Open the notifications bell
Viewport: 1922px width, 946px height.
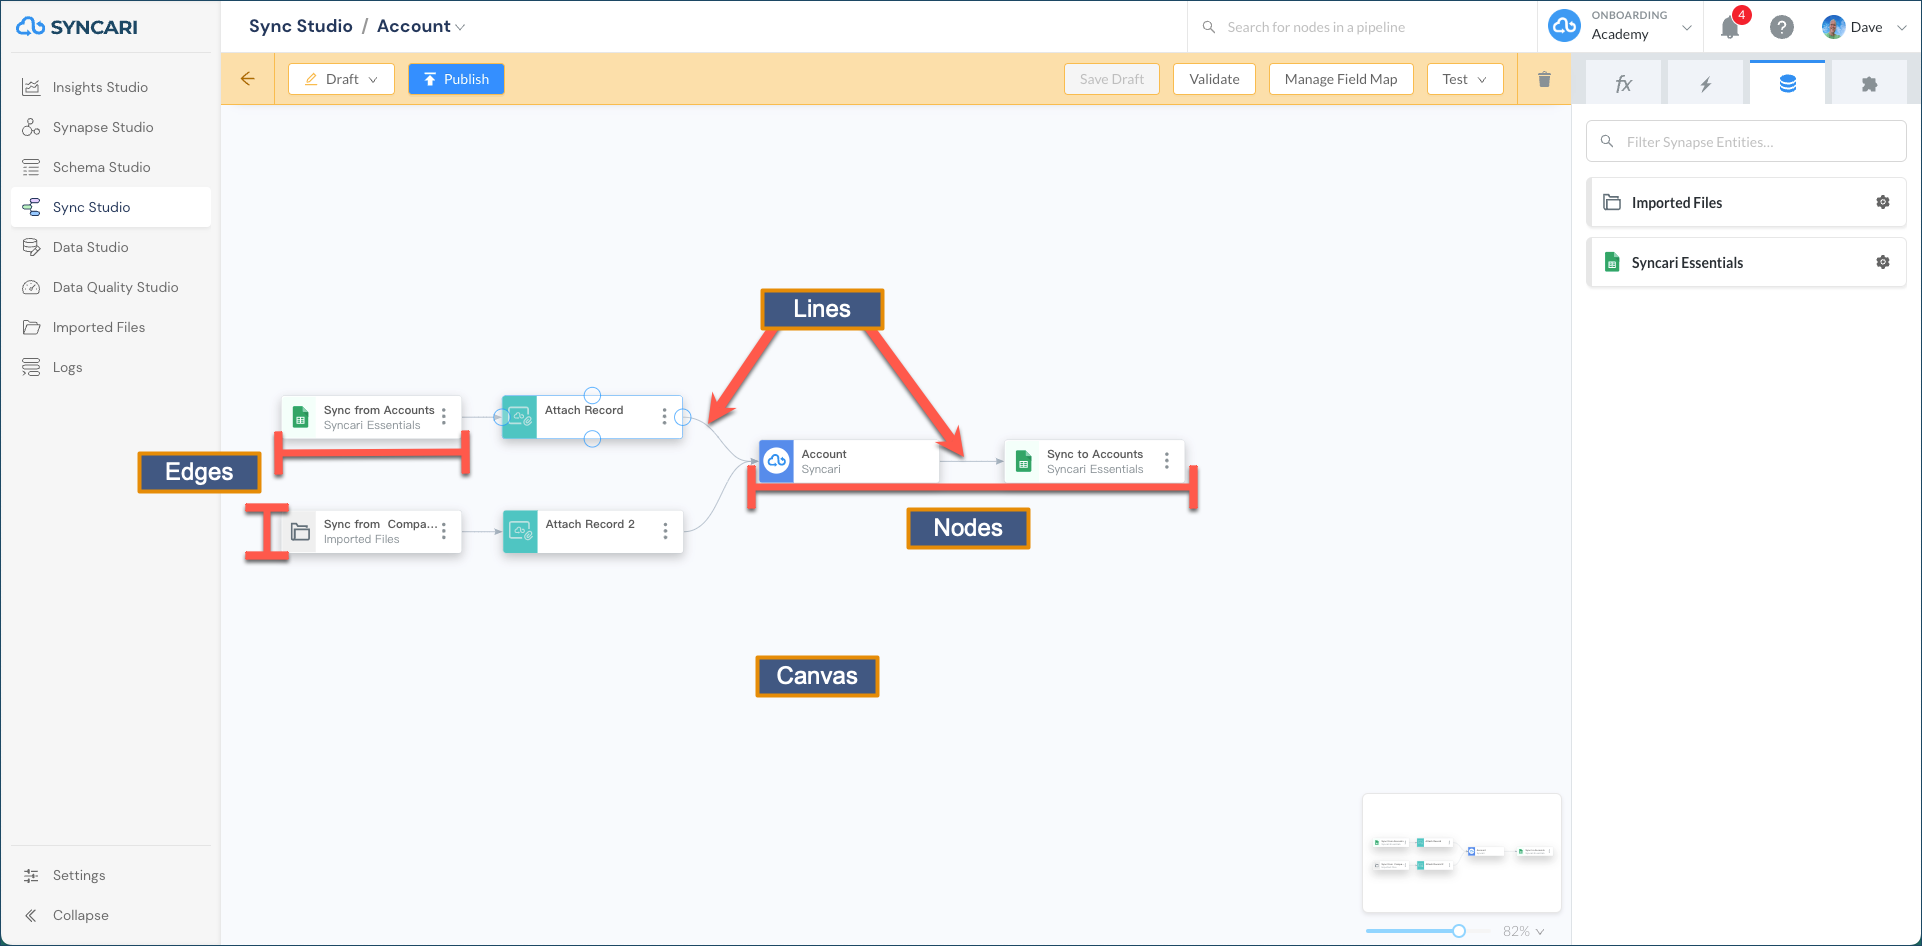1730,27
